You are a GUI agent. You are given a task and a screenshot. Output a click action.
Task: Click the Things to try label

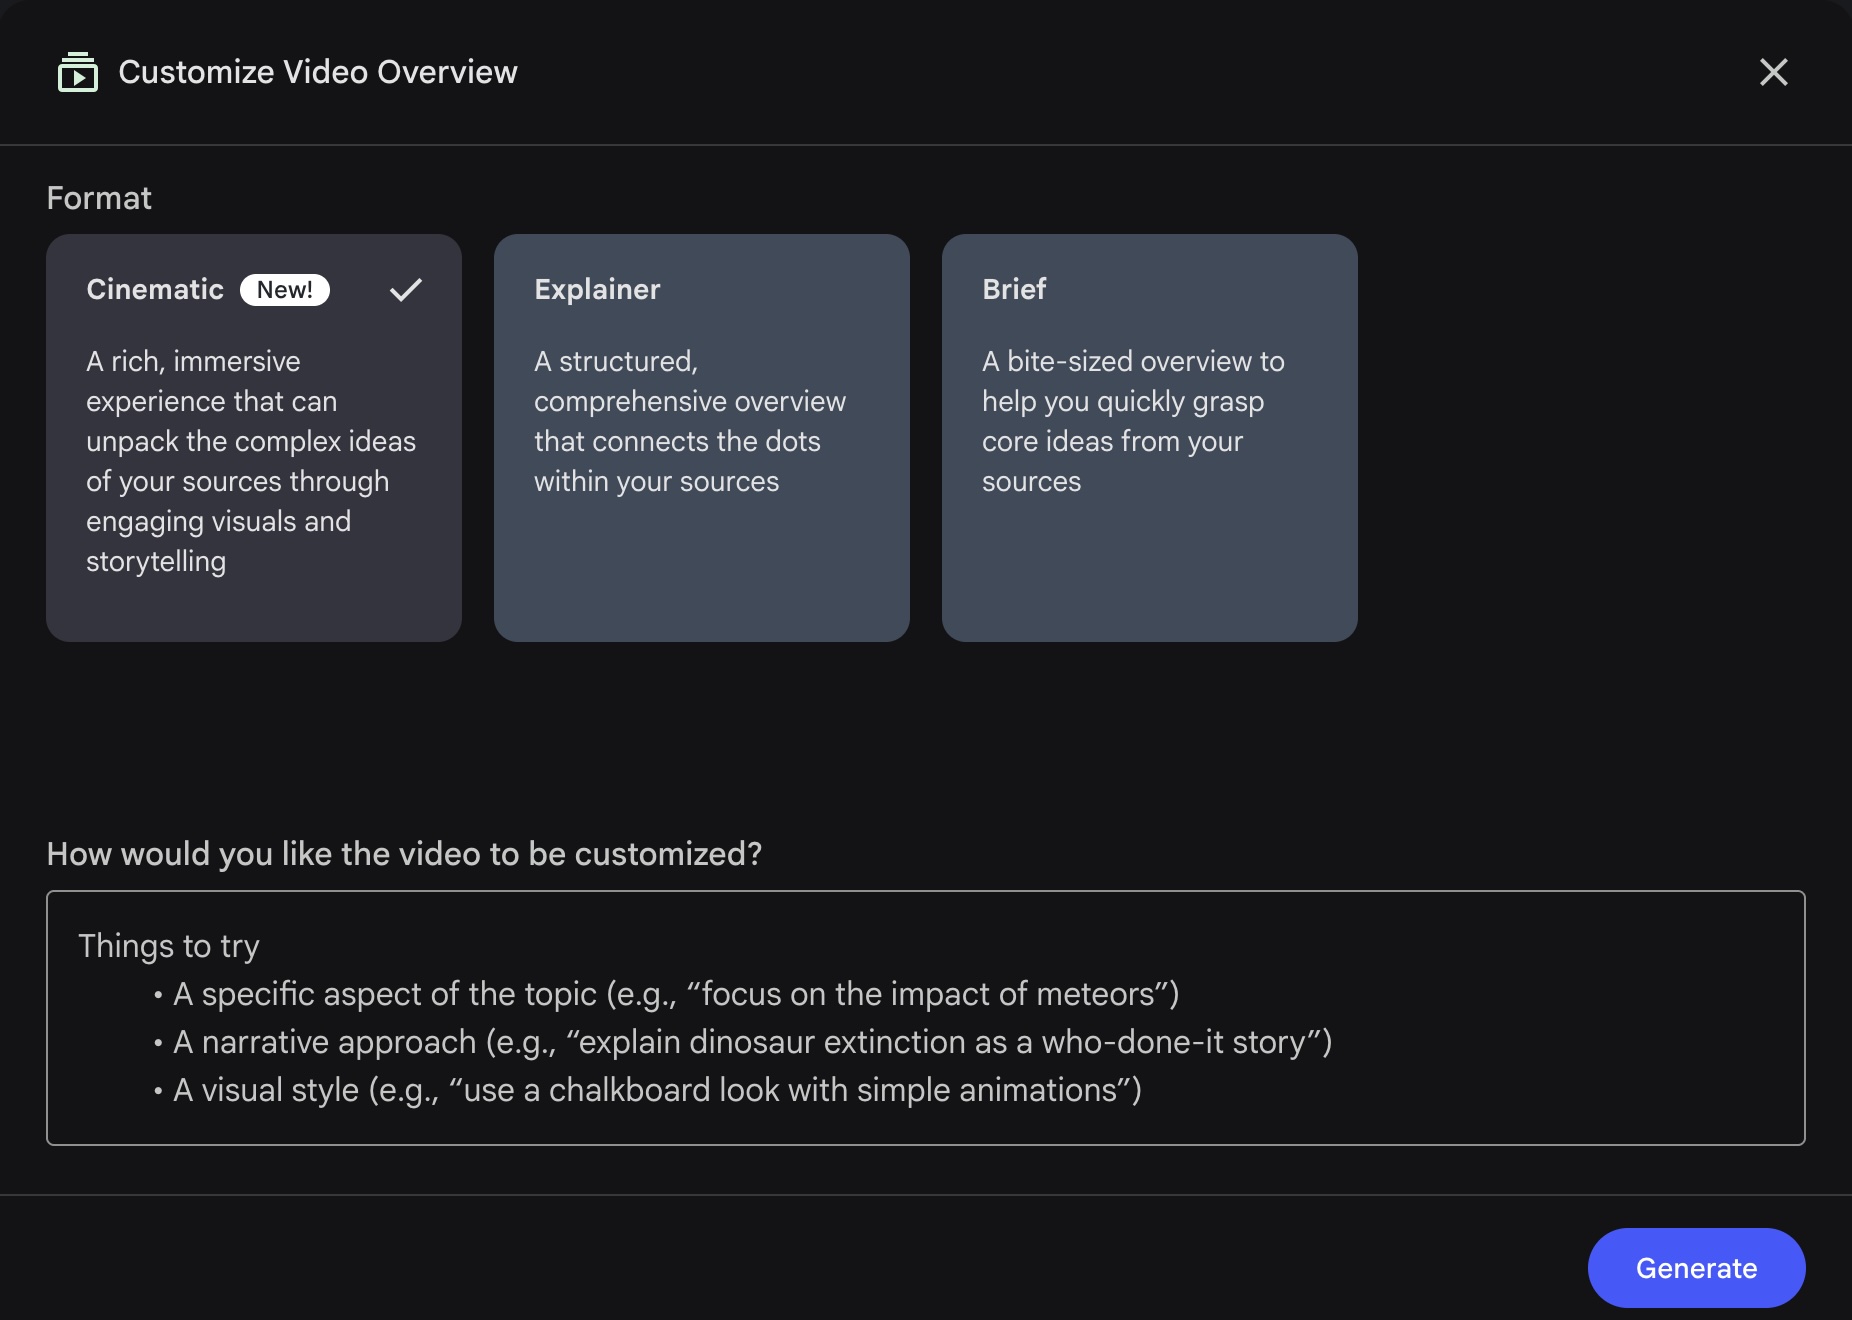pyautogui.click(x=168, y=945)
